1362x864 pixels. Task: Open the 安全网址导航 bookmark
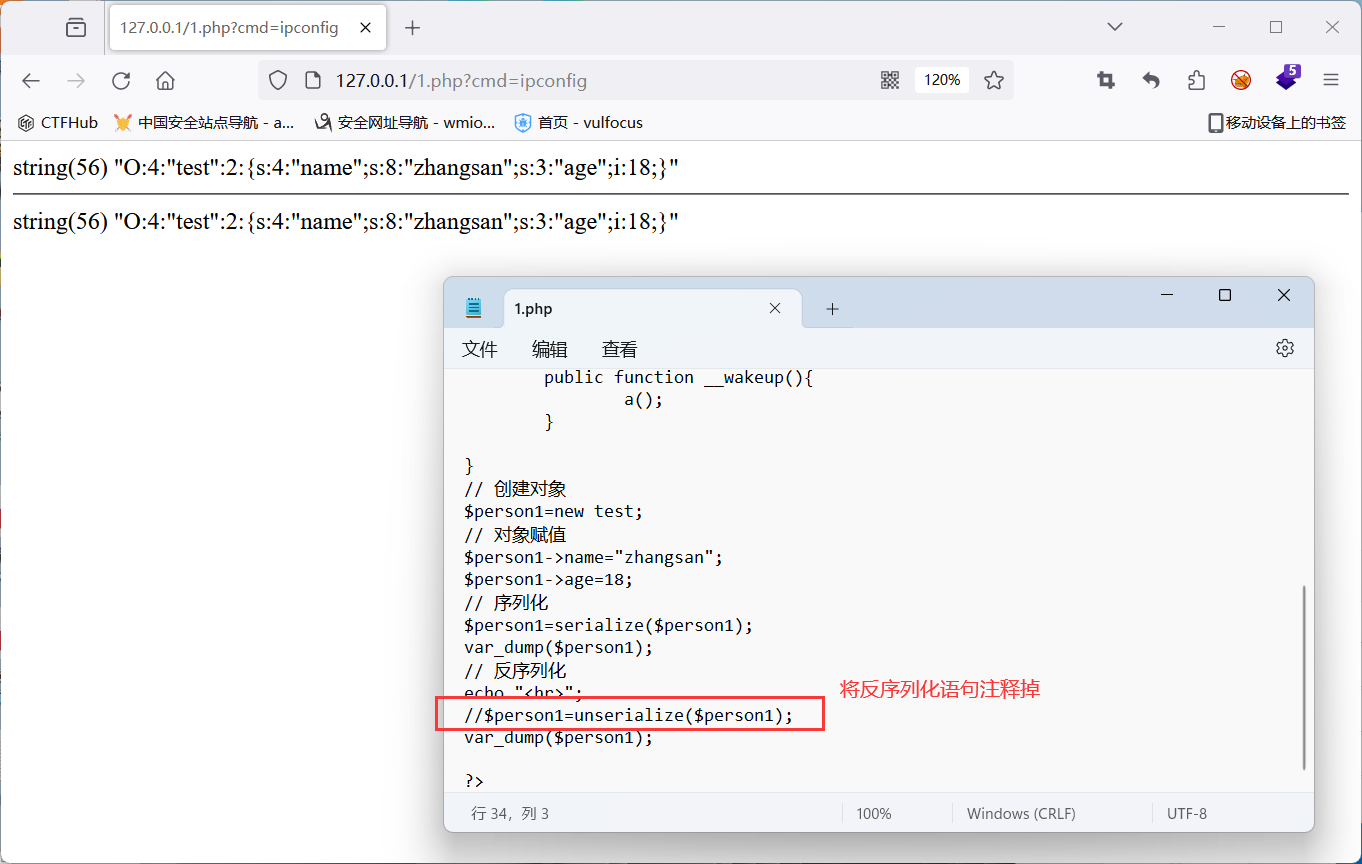coord(405,123)
